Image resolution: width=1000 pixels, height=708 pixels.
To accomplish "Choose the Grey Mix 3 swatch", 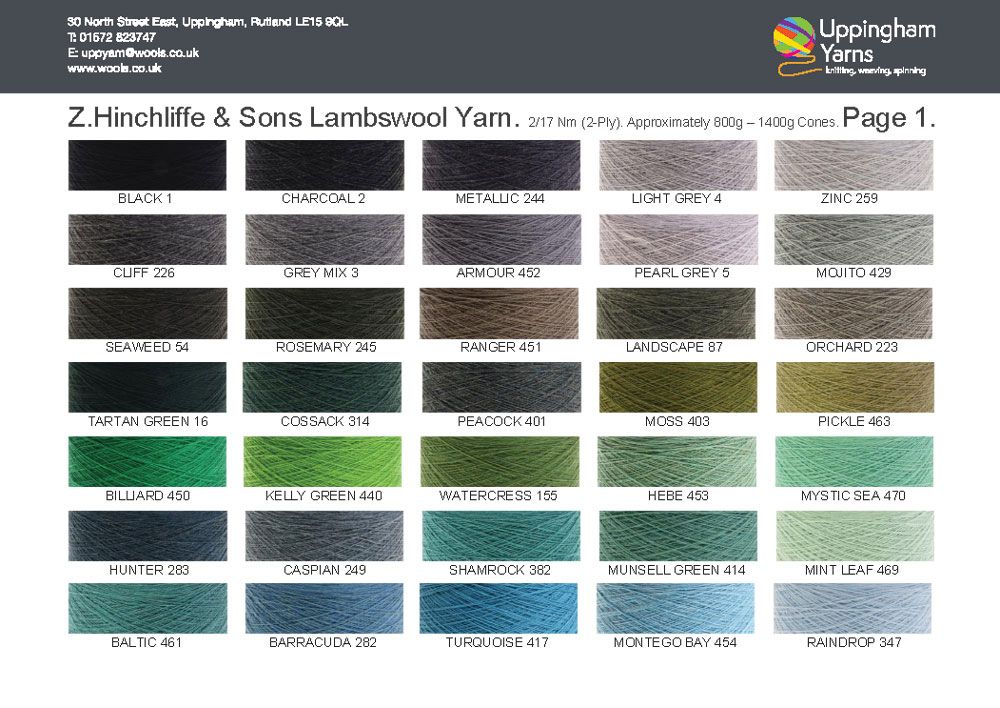I will tap(325, 239).
